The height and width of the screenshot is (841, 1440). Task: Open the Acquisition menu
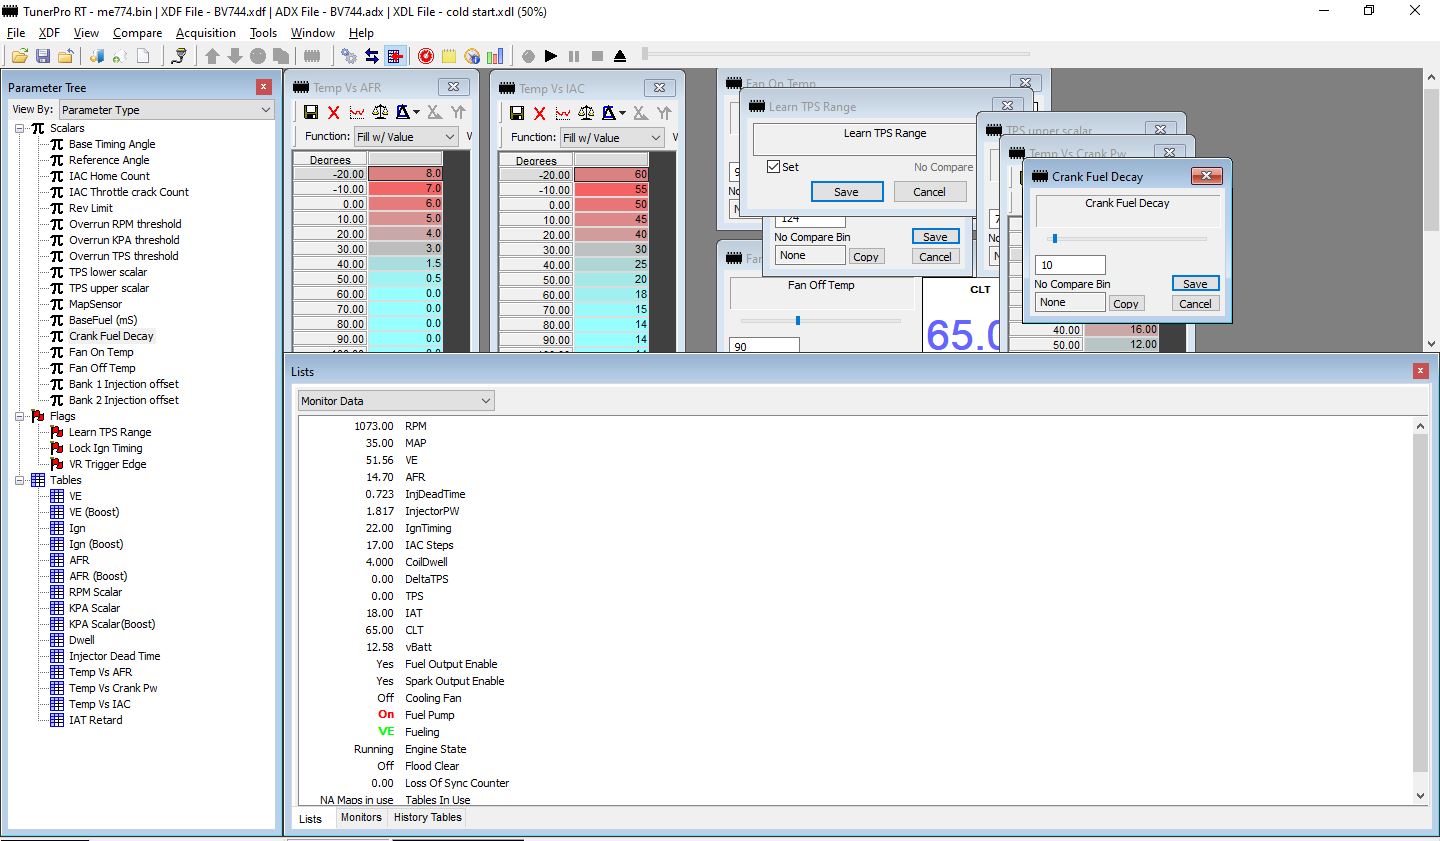tap(206, 33)
